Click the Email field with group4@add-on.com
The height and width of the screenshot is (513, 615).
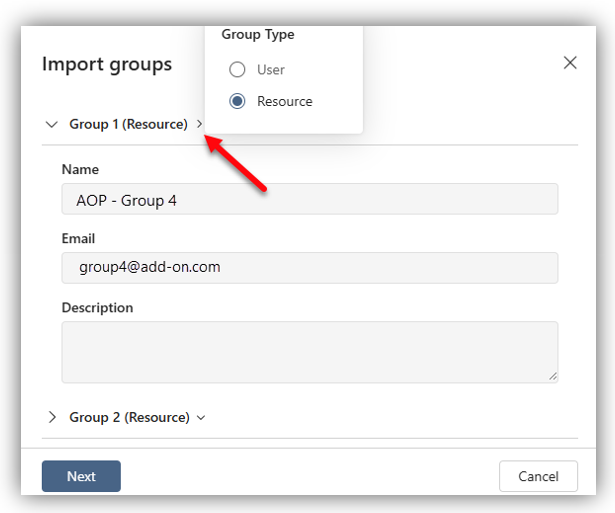tap(309, 268)
